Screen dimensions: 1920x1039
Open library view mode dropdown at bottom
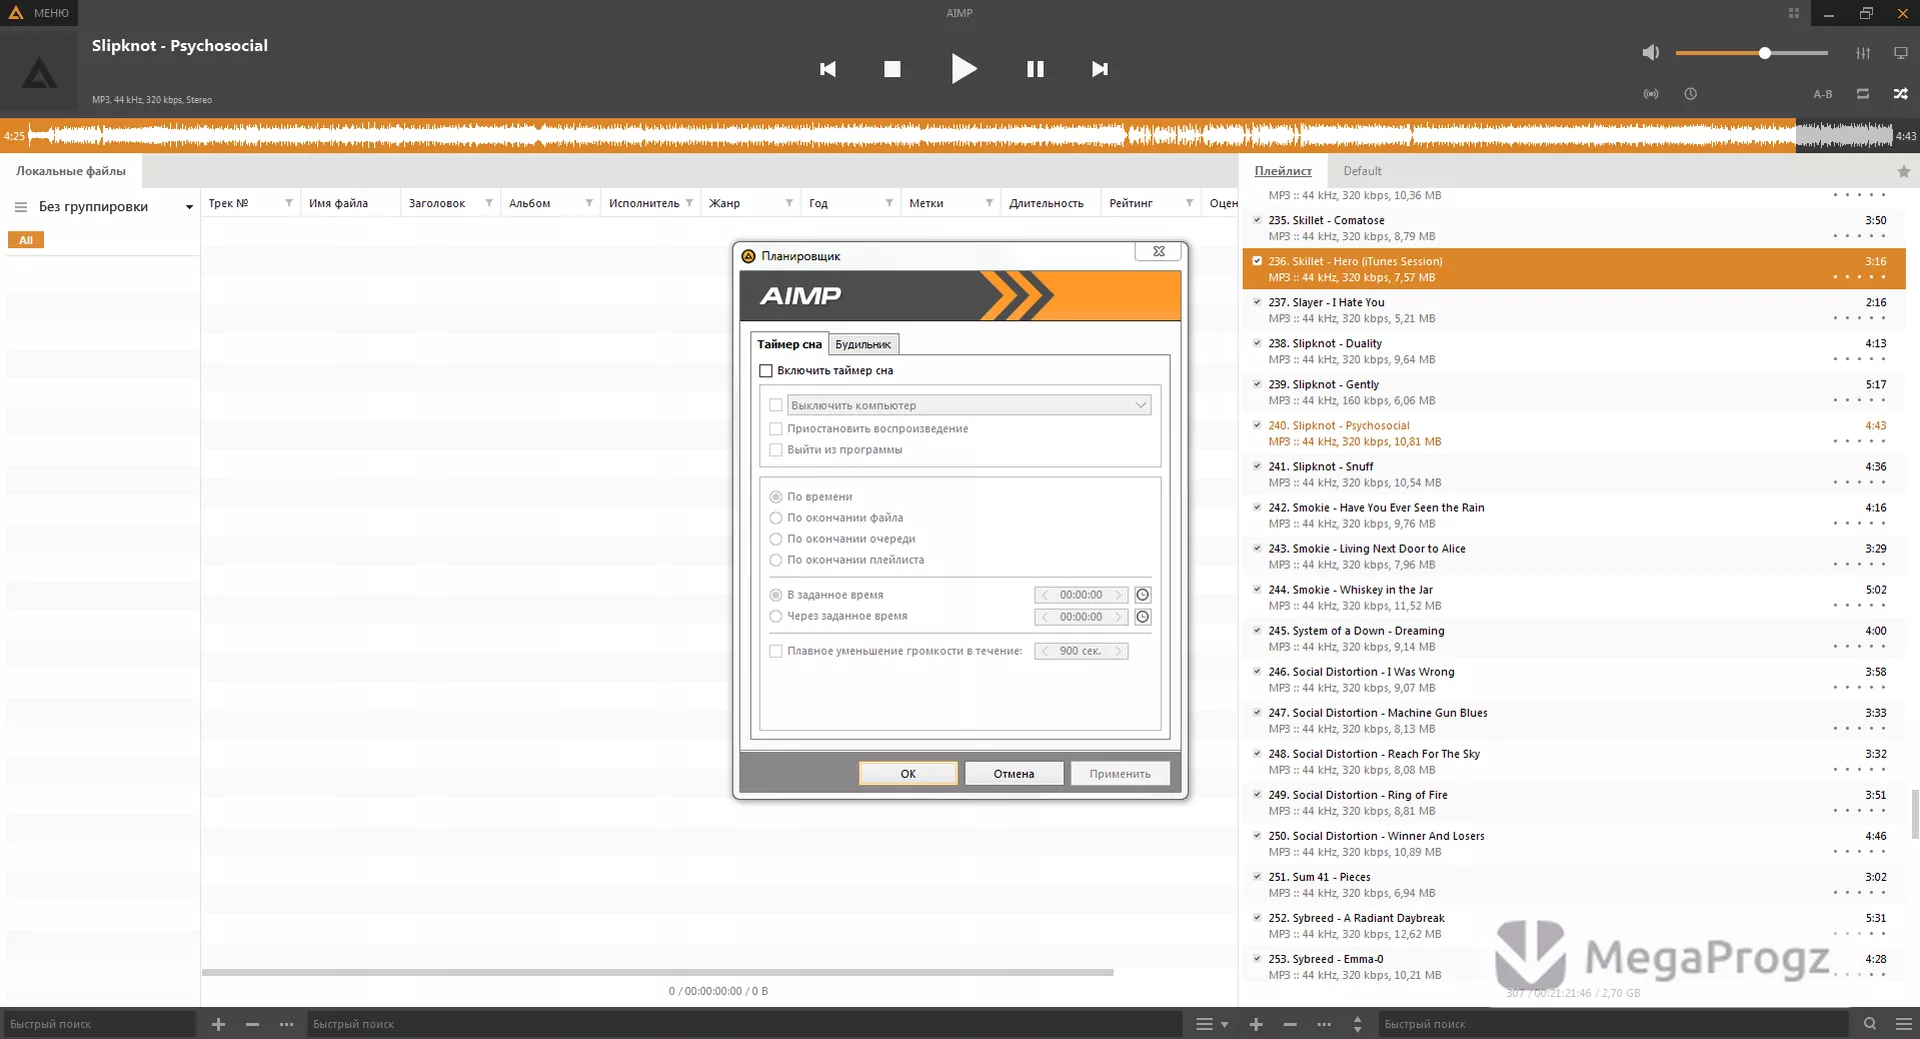pyautogui.click(x=1211, y=1024)
